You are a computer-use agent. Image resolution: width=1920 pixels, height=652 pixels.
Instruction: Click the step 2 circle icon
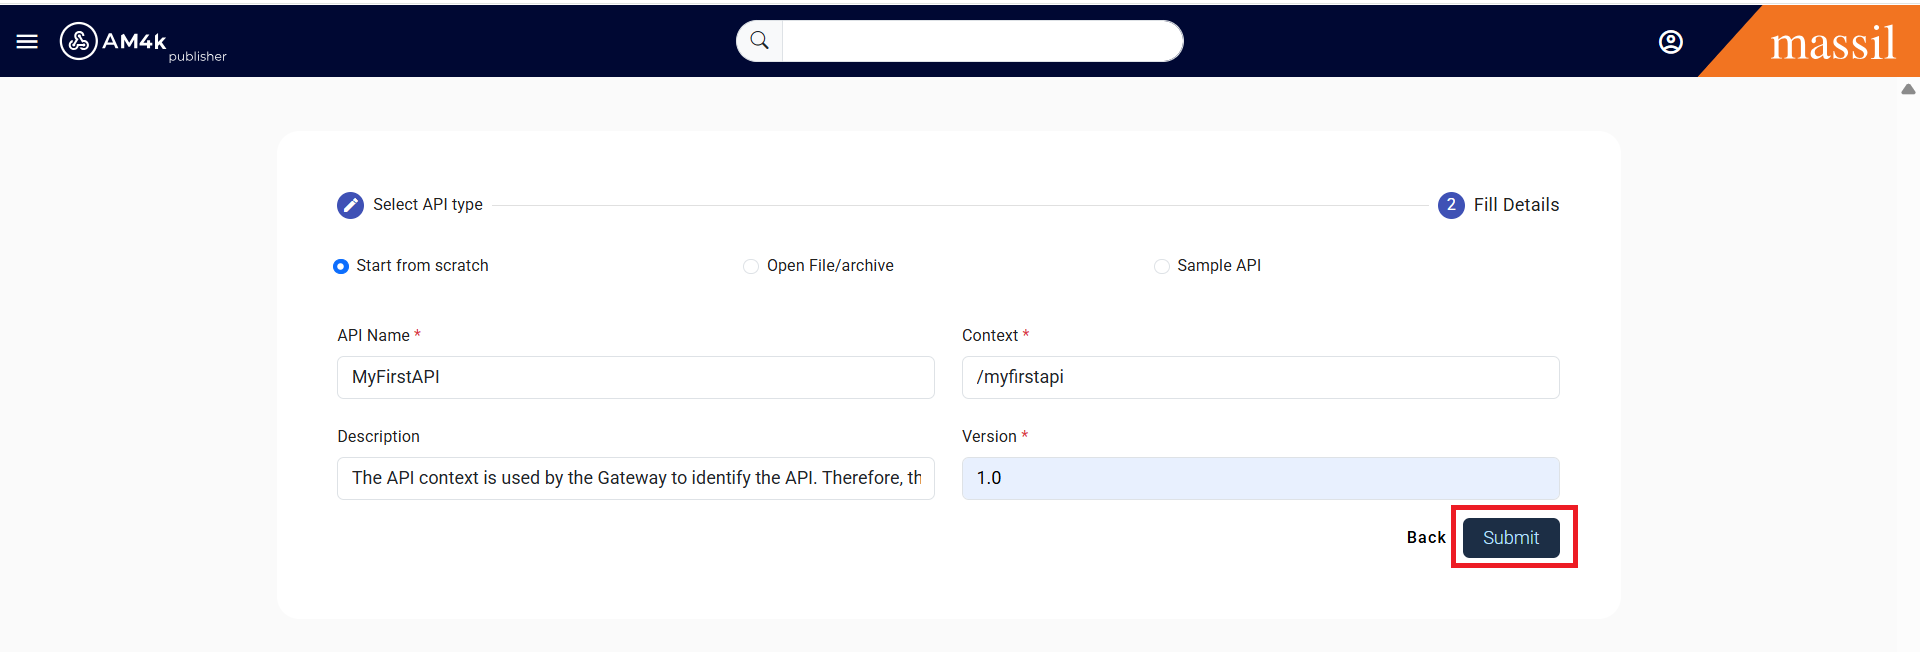(x=1450, y=205)
